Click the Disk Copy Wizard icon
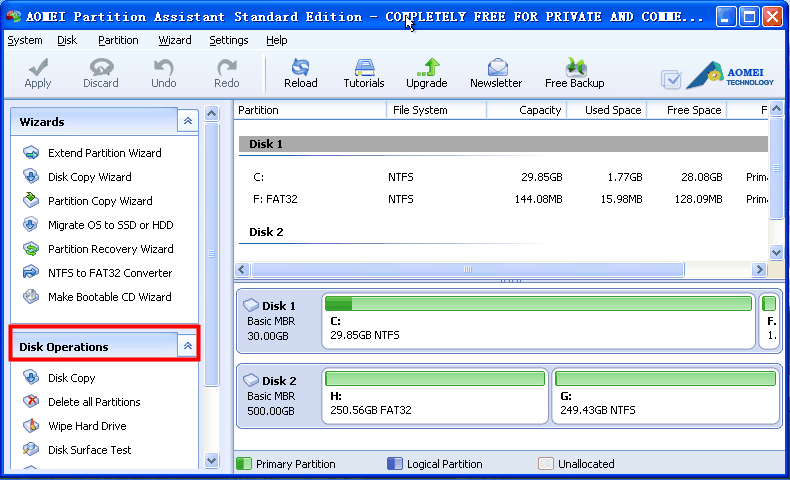 pos(31,176)
